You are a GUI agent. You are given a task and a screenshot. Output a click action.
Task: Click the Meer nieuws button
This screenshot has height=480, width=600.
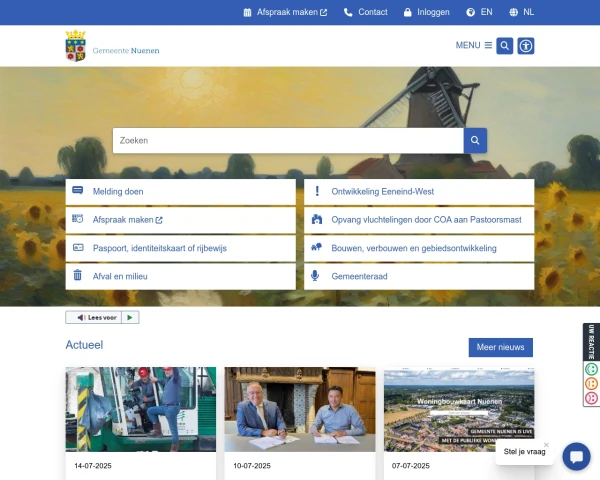pyautogui.click(x=501, y=347)
